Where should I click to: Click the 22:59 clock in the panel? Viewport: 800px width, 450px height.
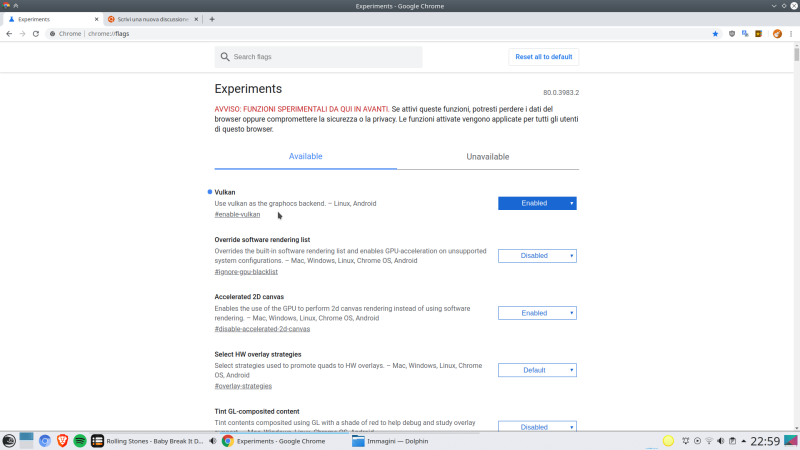[764, 441]
